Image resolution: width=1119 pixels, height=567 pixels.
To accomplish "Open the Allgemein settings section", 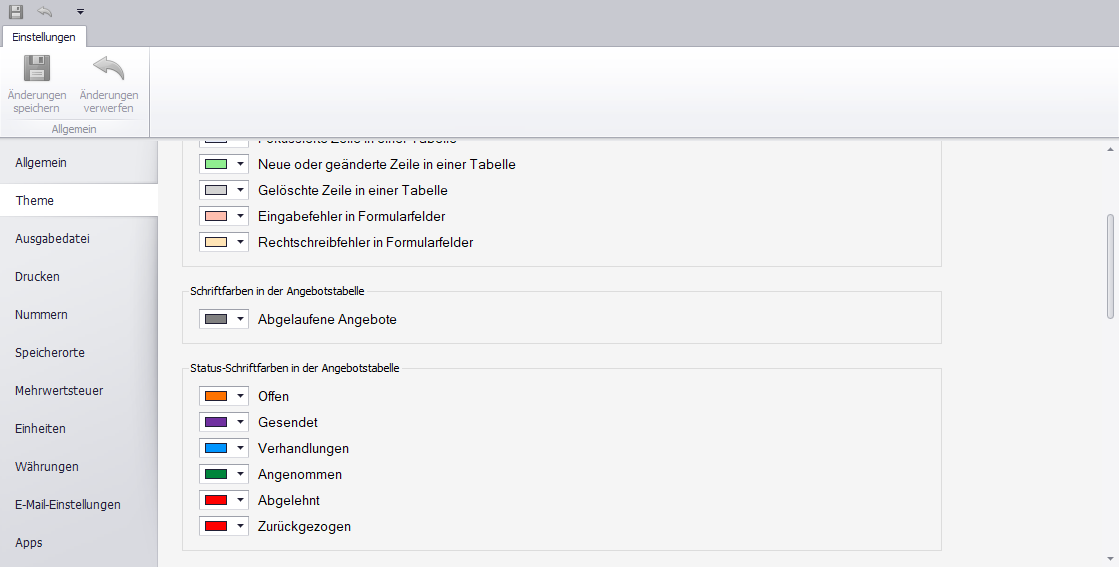I will [41, 162].
